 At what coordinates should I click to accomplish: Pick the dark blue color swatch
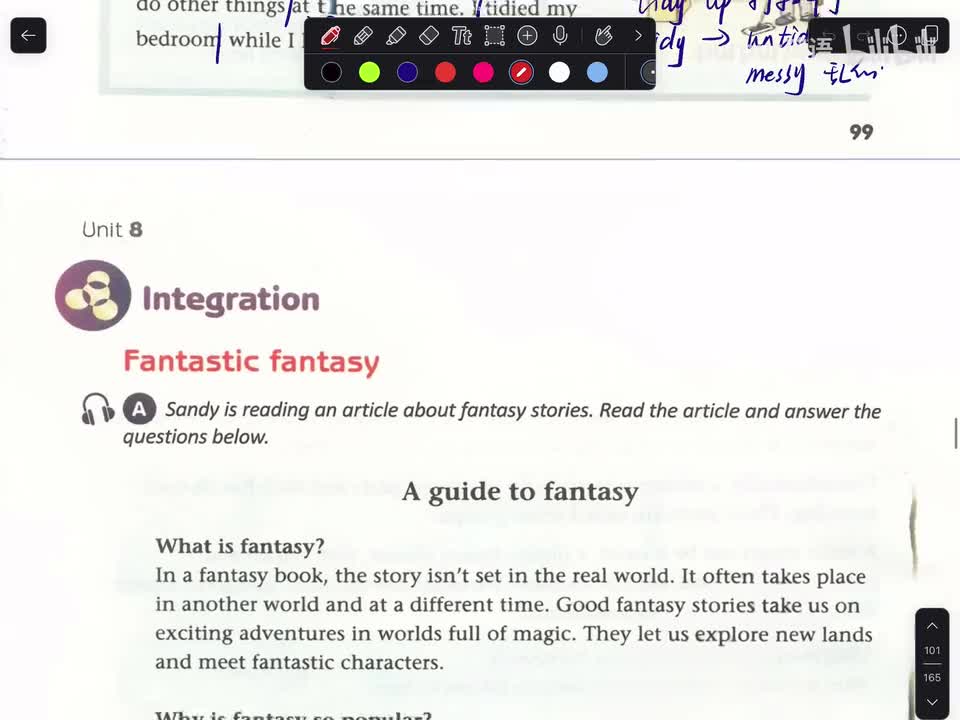coord(407,73)
